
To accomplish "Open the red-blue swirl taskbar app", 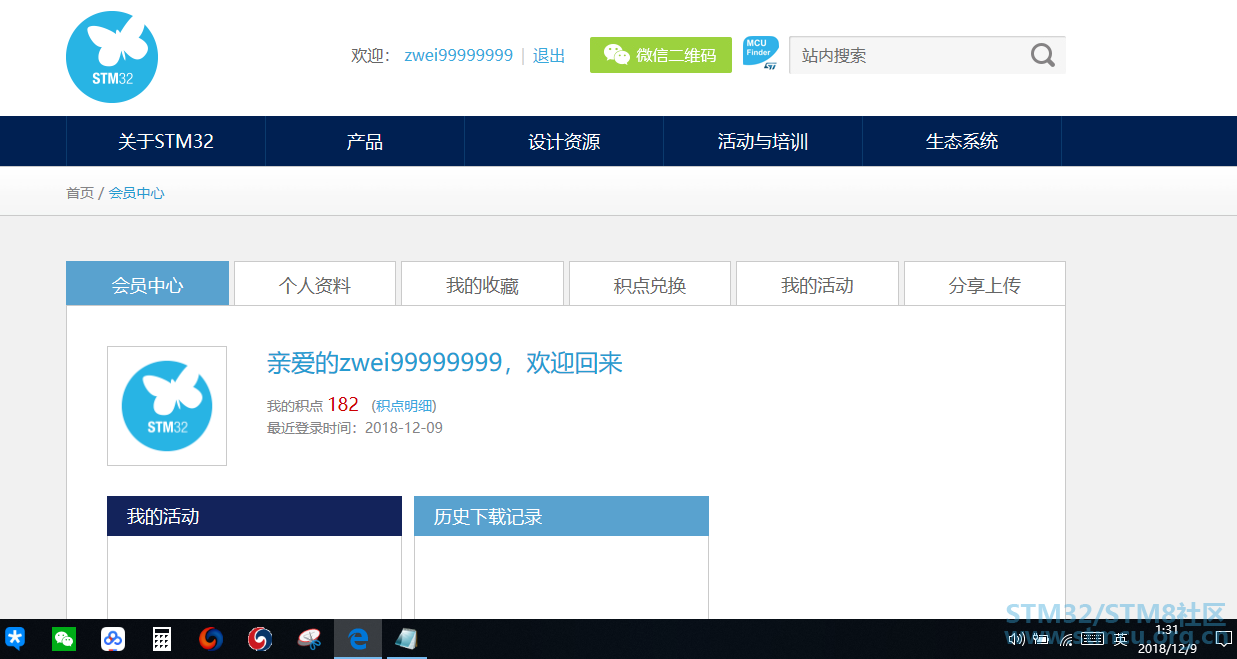I will [x=260, y=639].
